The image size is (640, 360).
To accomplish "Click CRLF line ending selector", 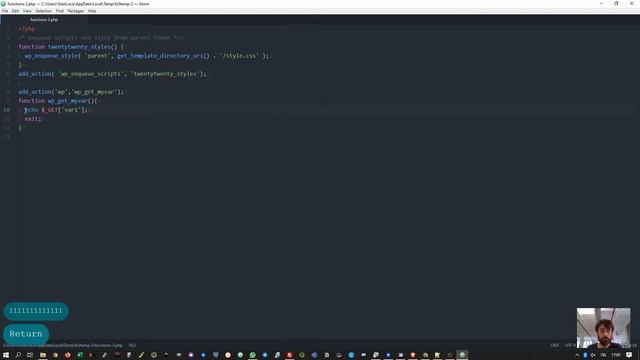I will (x=554, y=345).
